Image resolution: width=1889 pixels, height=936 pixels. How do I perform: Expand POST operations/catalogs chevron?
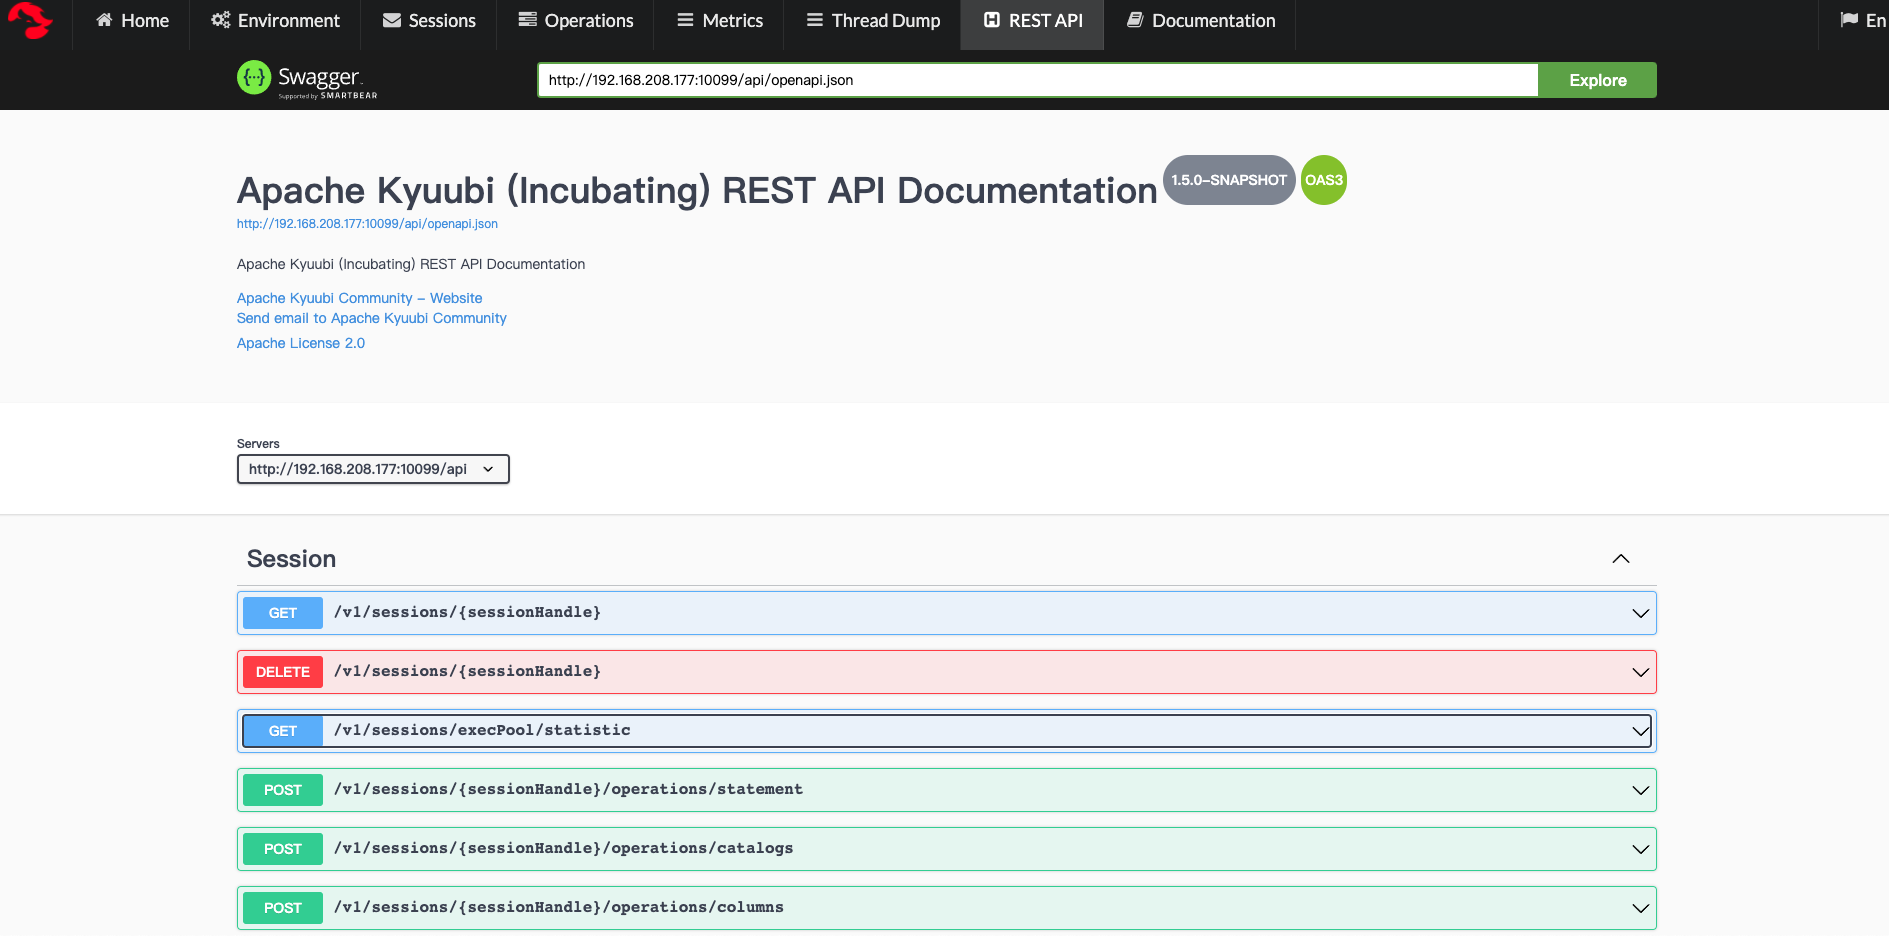pos(1640,849)
